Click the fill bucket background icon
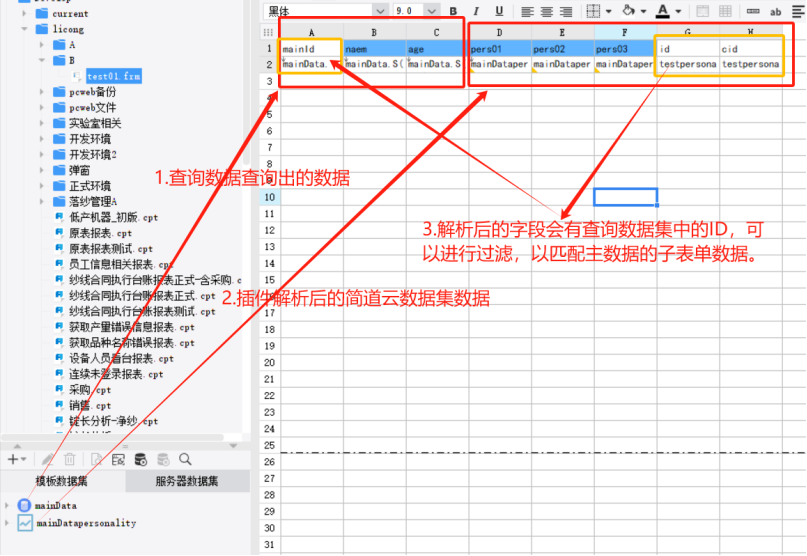Image resolution: width=807 pixels, height=556 pixels. (x=628, y=10)
